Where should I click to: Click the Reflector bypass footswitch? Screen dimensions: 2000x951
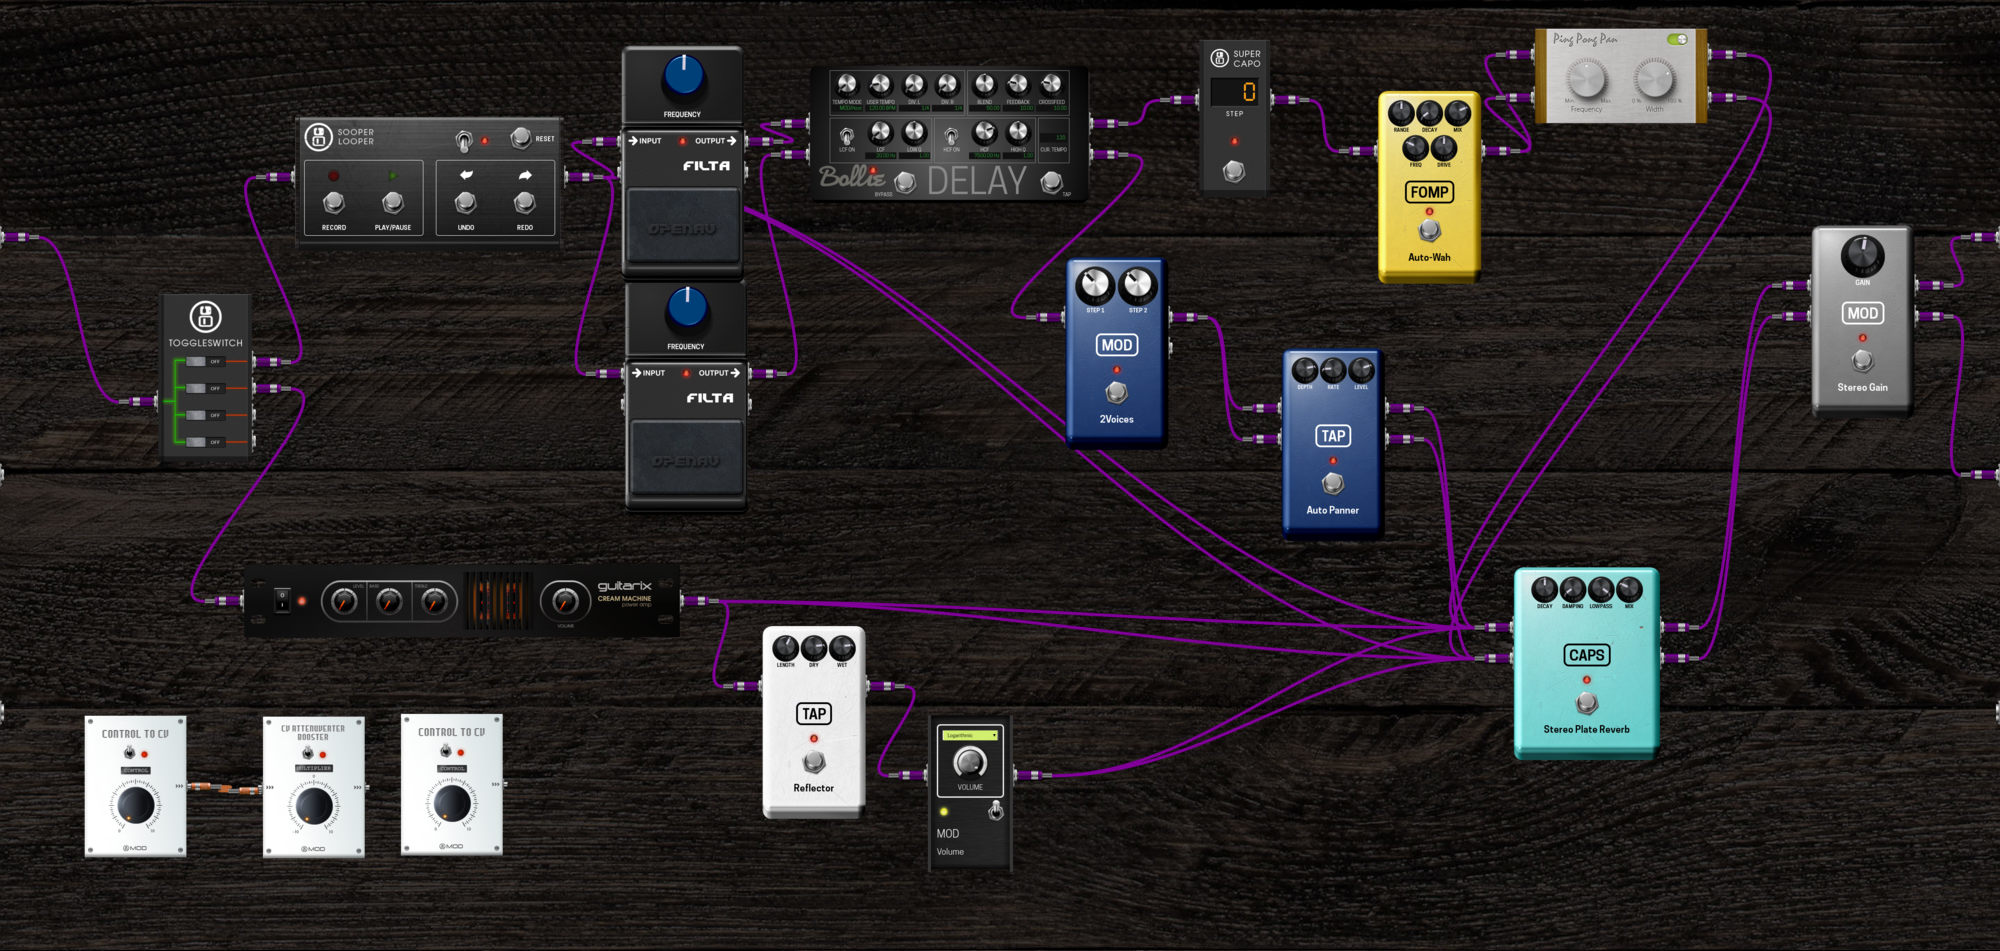[x=815, y=761]
